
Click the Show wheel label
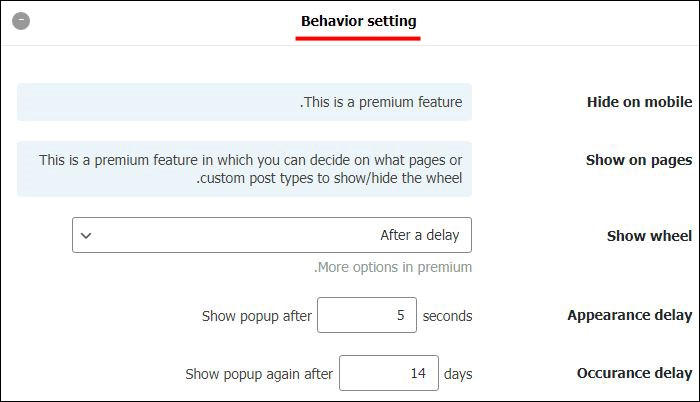(649, 235)
